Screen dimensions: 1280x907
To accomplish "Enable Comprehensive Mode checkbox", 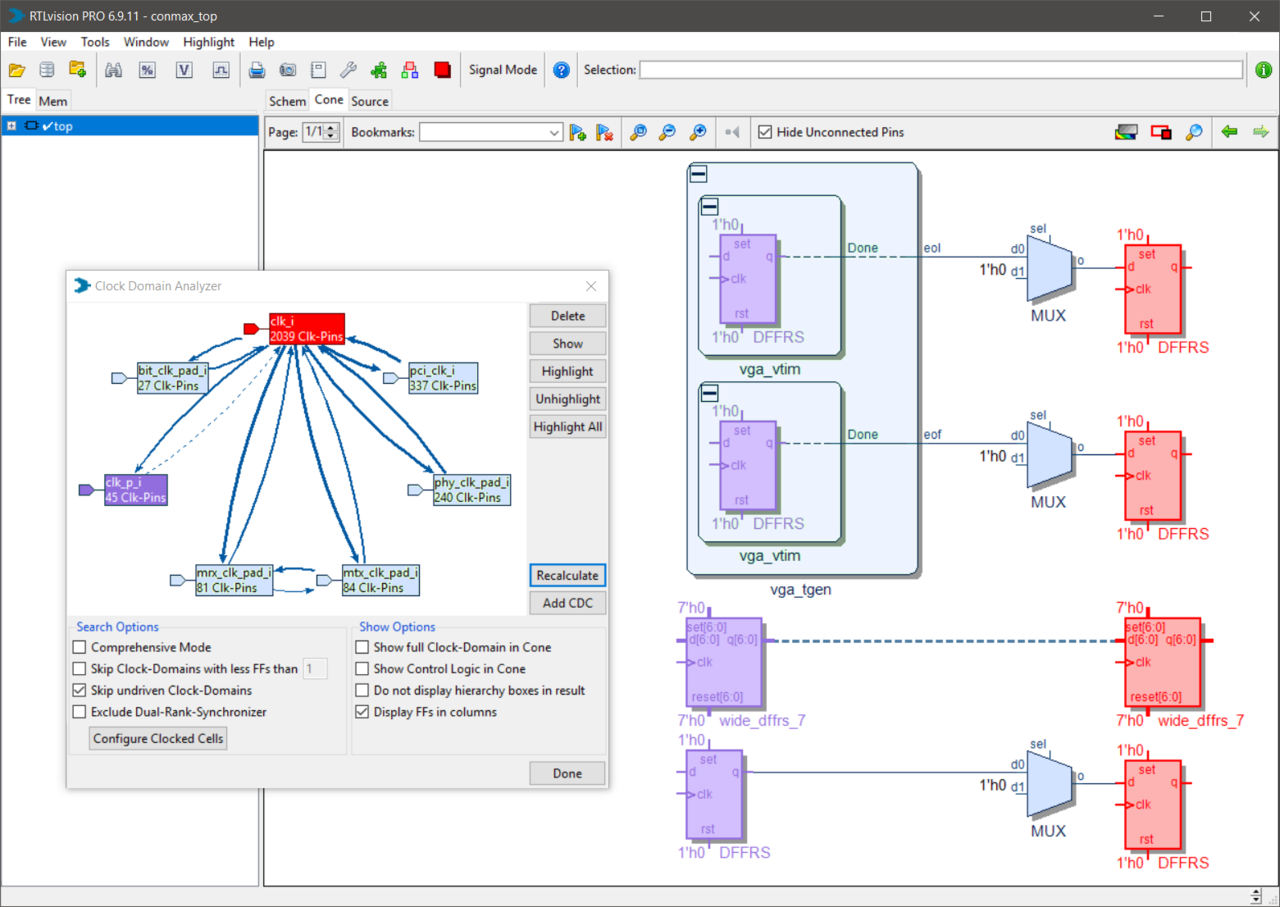I will pos(80,648).
